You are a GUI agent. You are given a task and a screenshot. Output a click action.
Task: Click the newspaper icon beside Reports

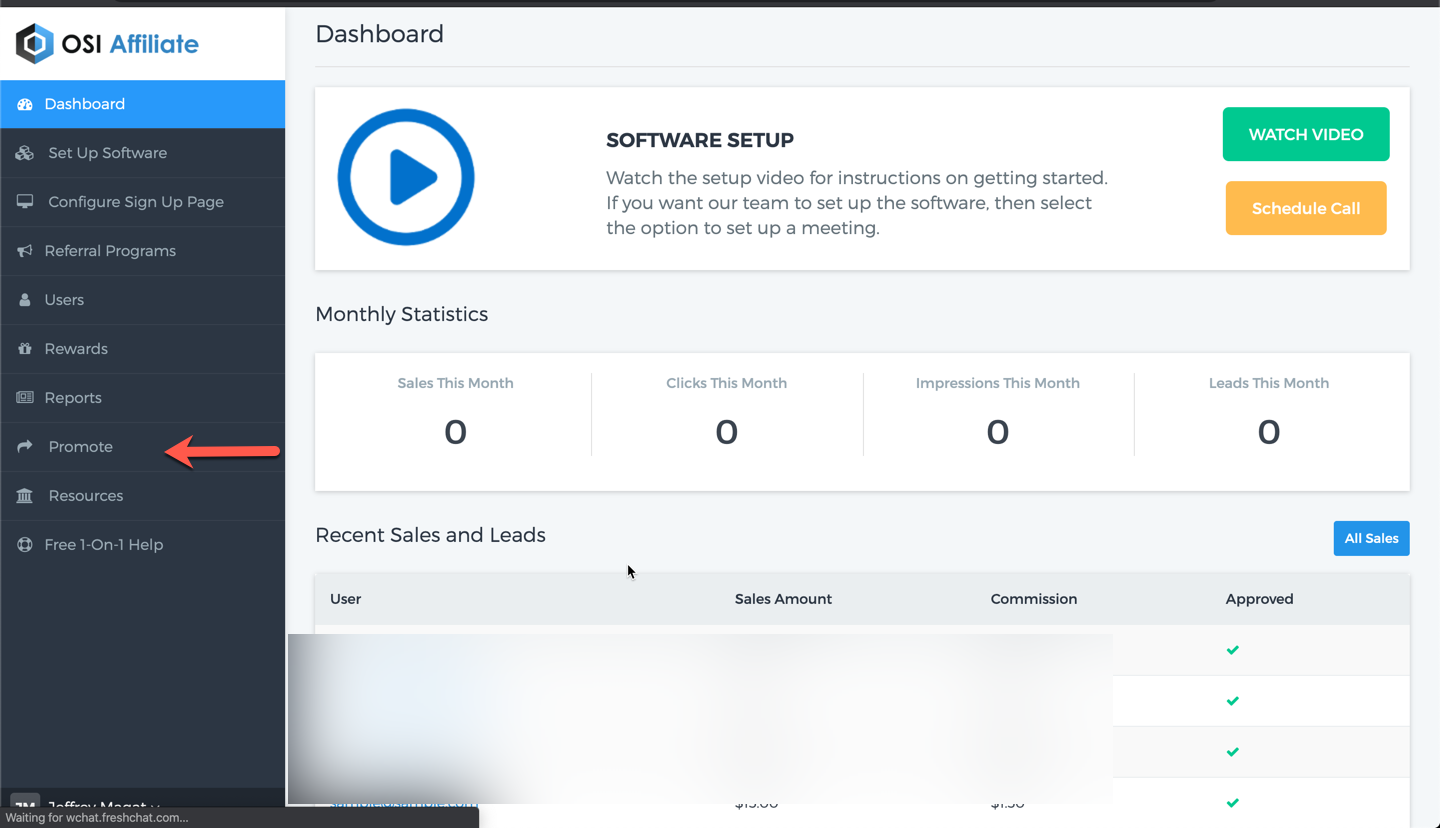tap(25, 398)
